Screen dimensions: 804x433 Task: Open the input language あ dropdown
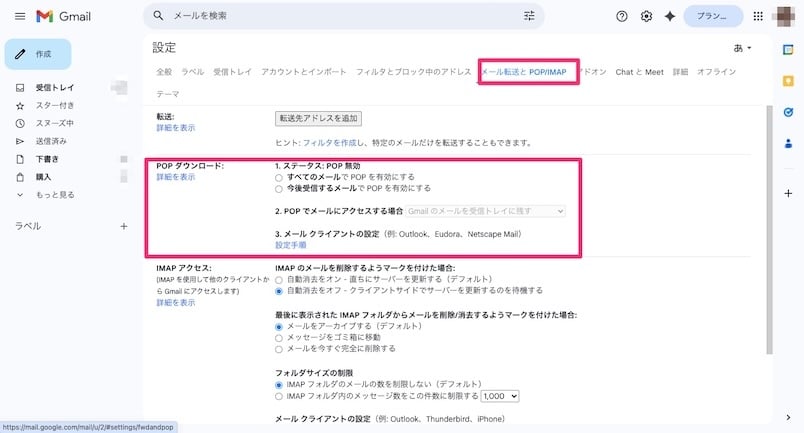click(x=743, y=48)
